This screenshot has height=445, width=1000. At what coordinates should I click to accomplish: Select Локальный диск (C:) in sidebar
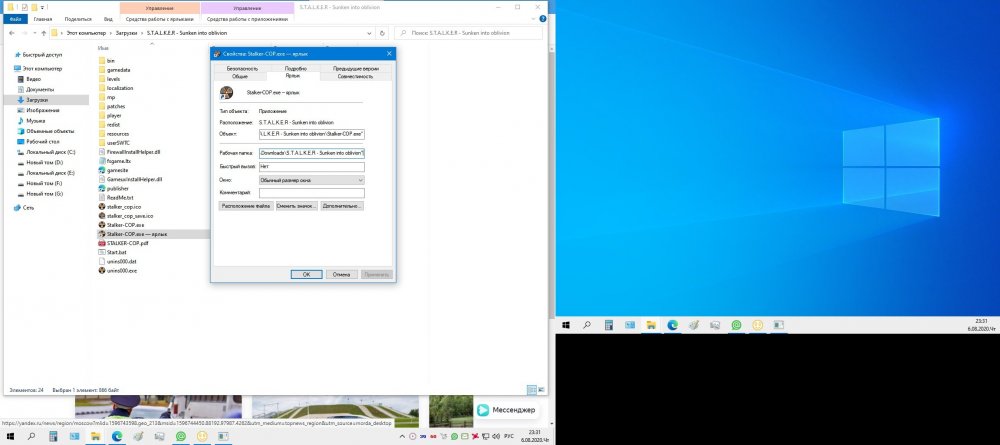pyautogui.click(x=46, y=152)
